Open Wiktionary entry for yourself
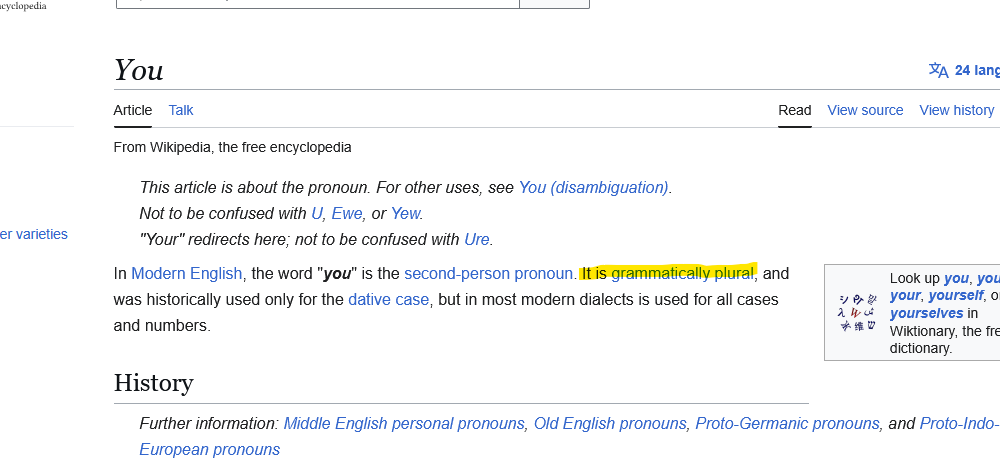The width and height of the screenshot is (1000, 462). [954, 296]
